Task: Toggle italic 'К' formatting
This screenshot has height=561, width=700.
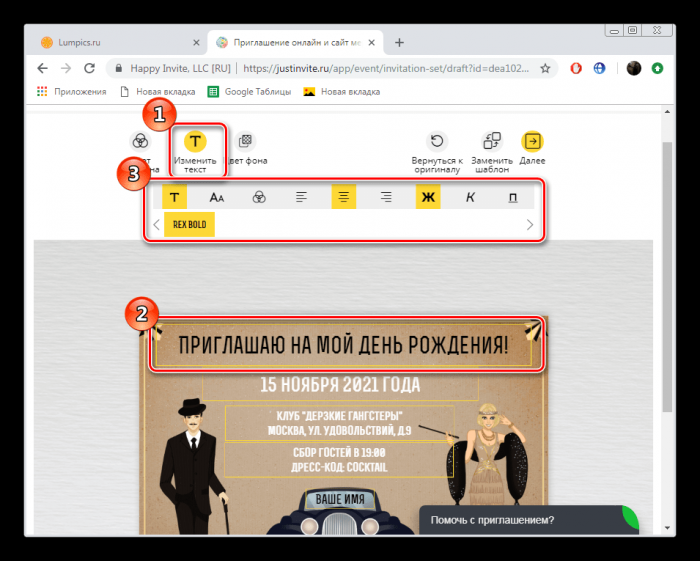Action: click(470, 197)
